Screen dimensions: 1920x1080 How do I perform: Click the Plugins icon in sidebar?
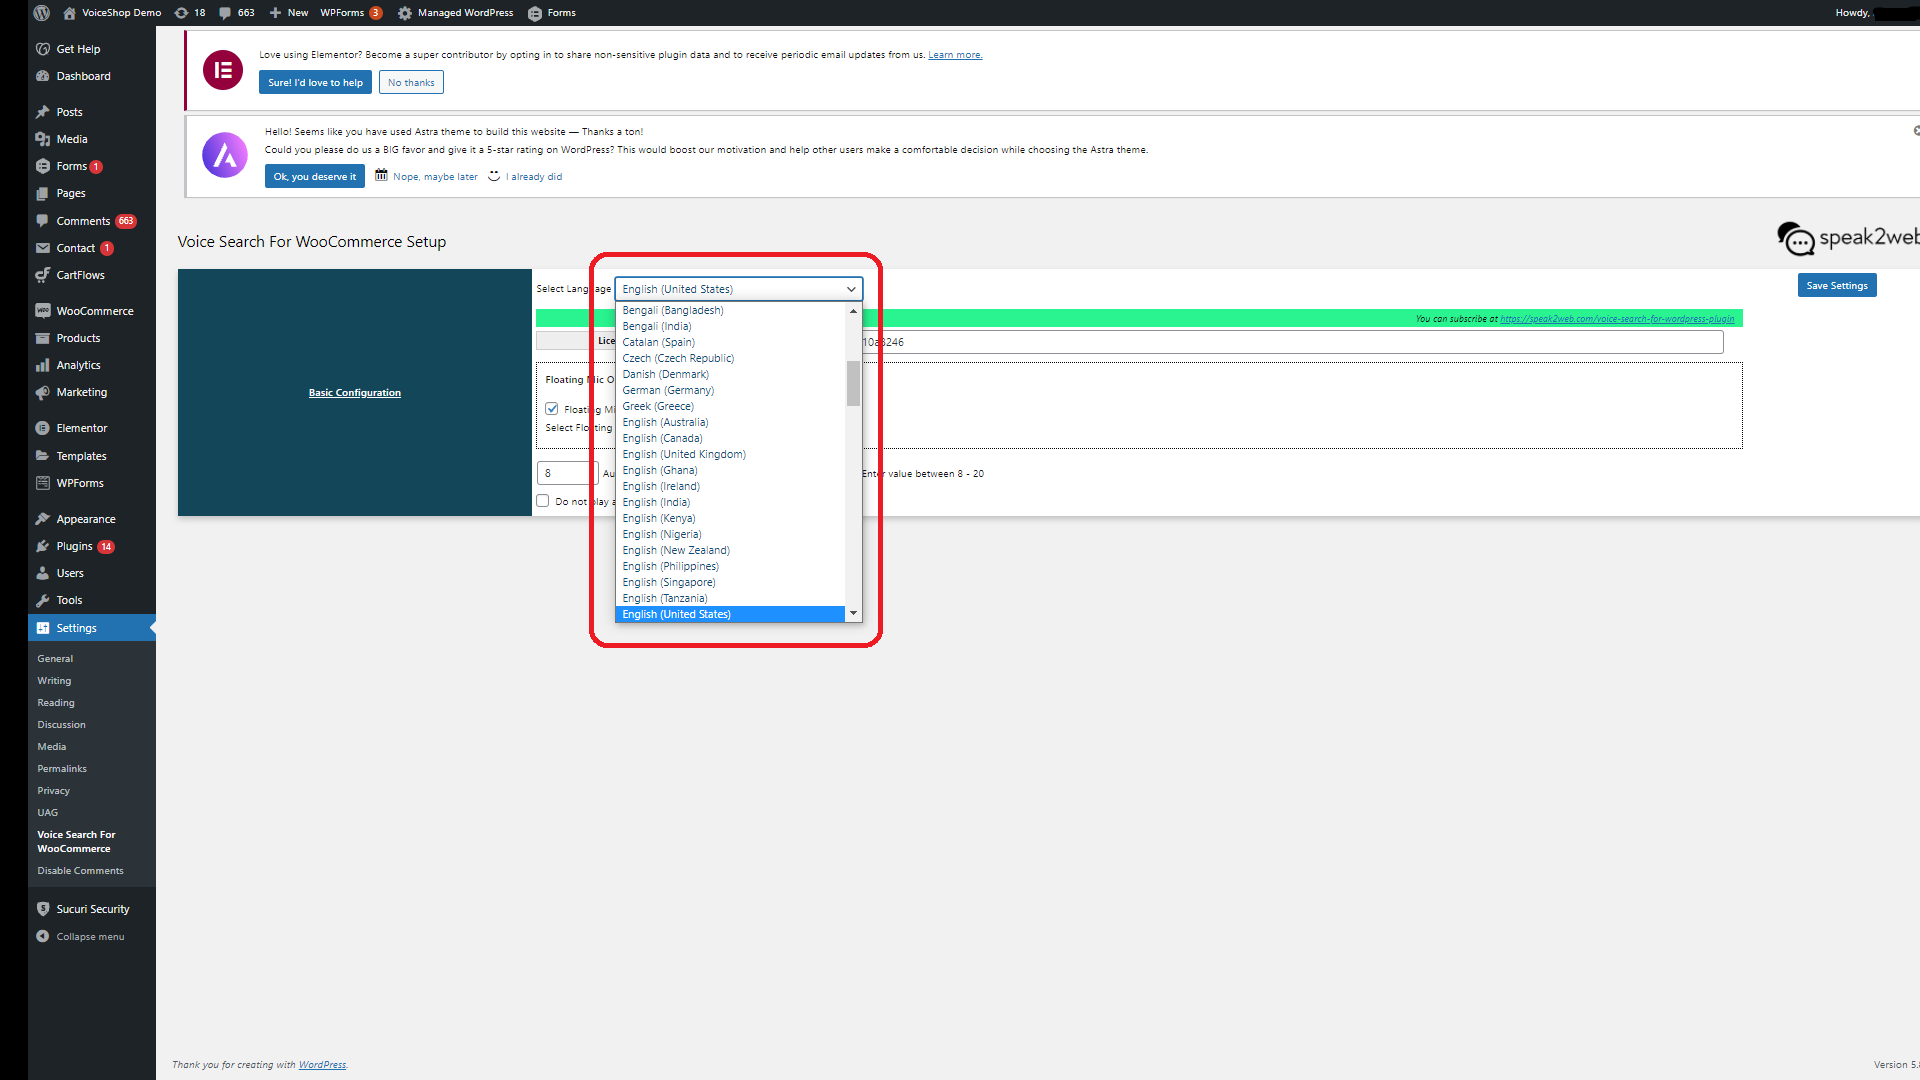pyautogui.click(x=42, y=546)
